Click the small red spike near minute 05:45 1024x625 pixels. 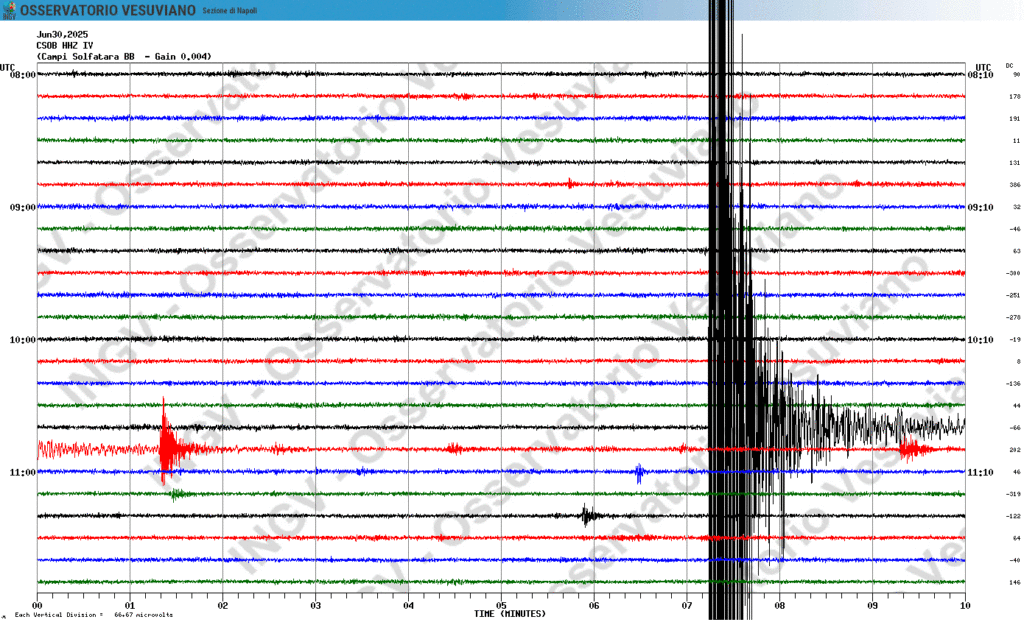tap(570, 184)
